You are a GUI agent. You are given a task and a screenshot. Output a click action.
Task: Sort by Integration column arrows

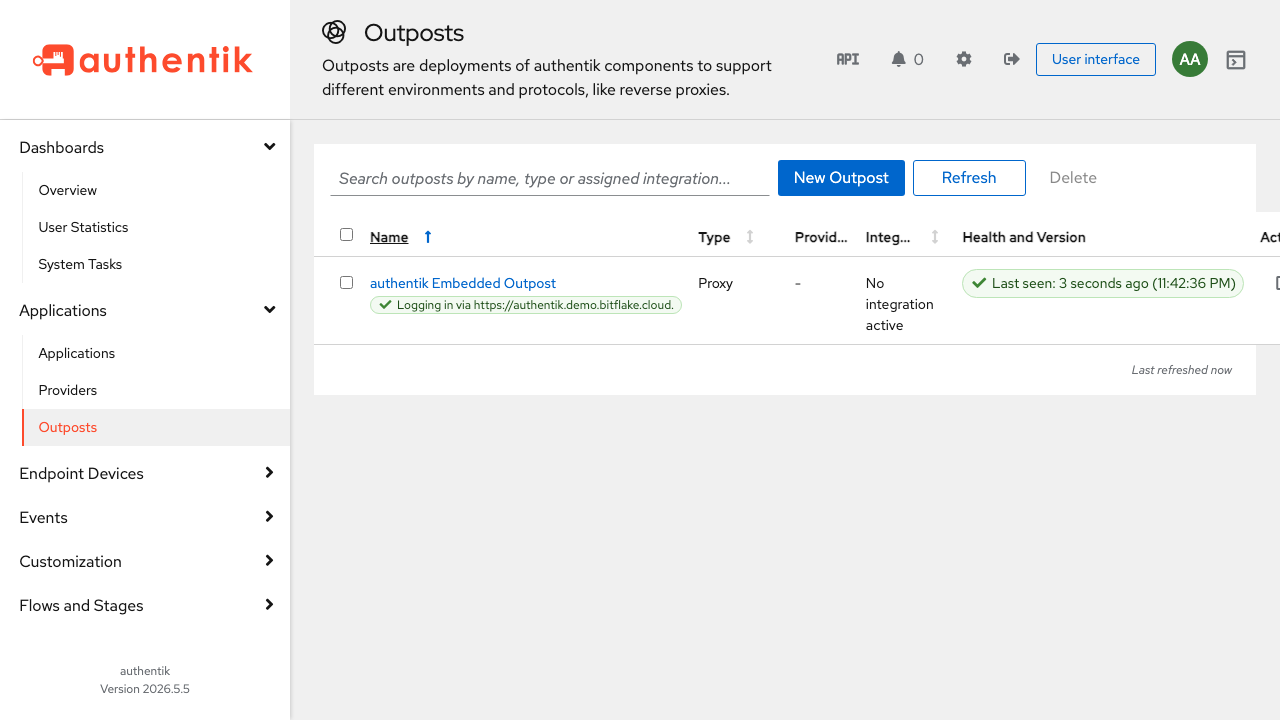[x=935, y=237]
